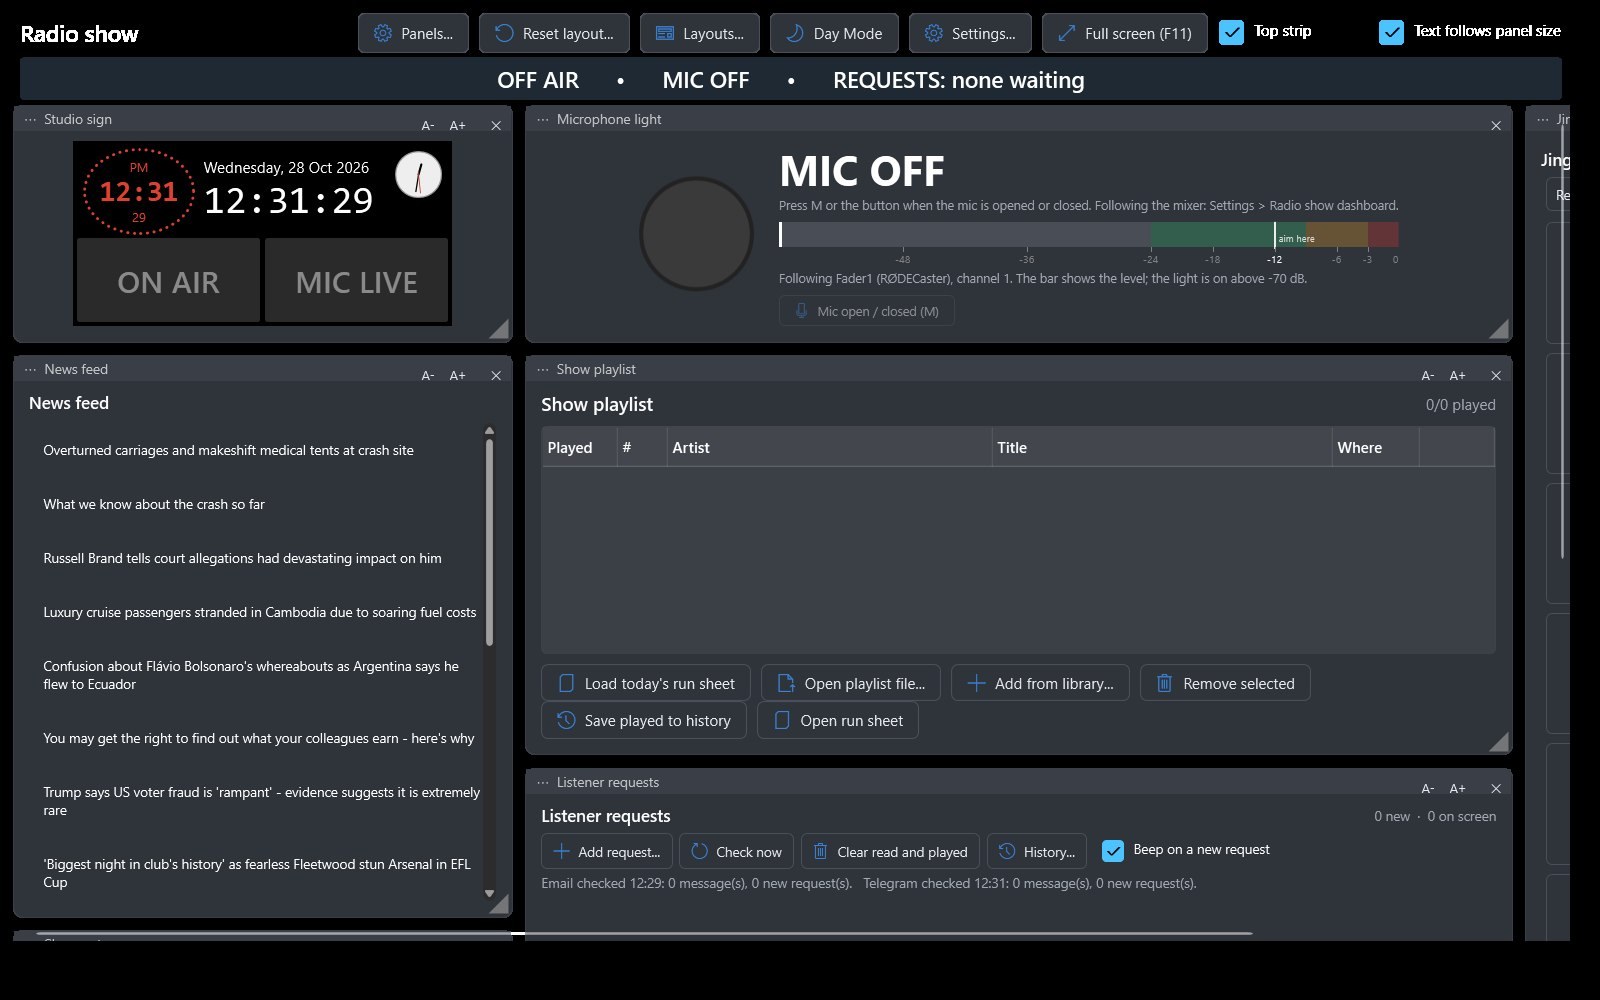Open 'What we know about the crash' headline
The width and height of the screenshot is (1600, 1000).
pyautogui.click(x=154, y=504)
